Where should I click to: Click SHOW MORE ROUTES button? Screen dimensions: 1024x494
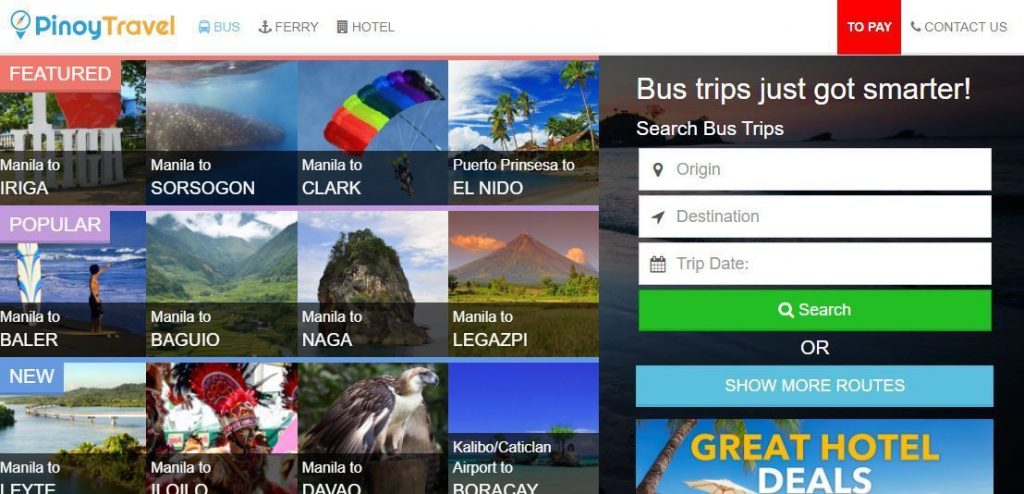click(x=814, y=386)
